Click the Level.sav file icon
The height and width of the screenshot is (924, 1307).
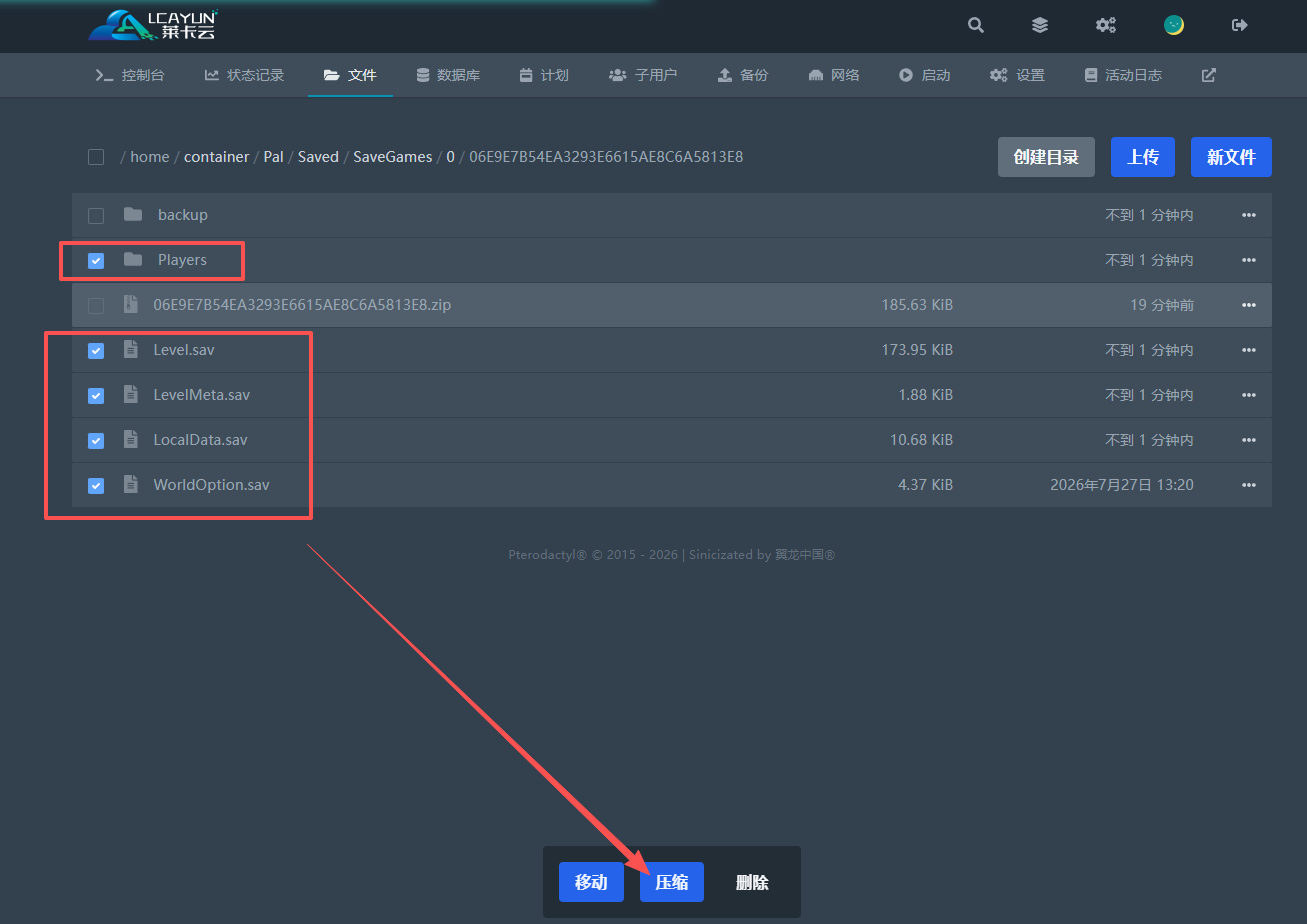(130, 350)
